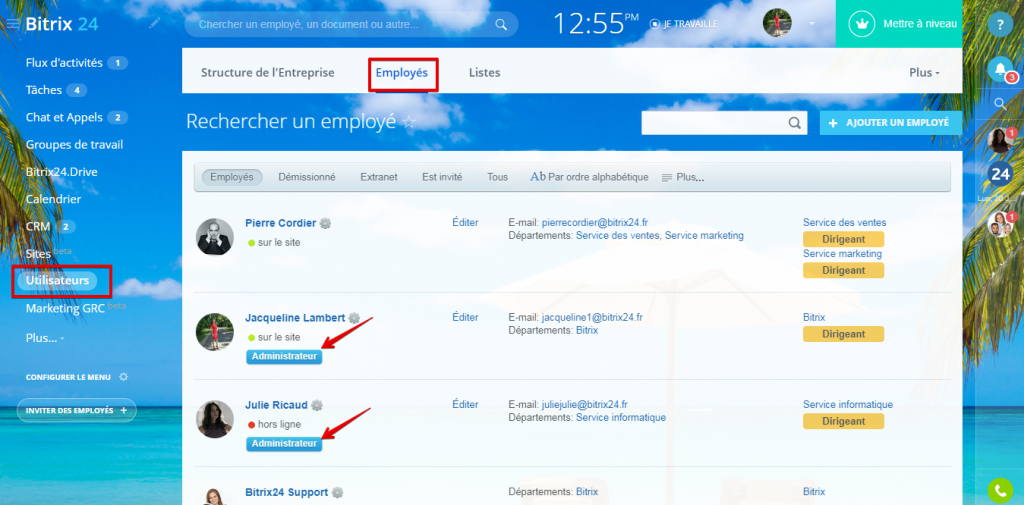
Task: Click the crown upgrade icon
Action: [861, 24]
